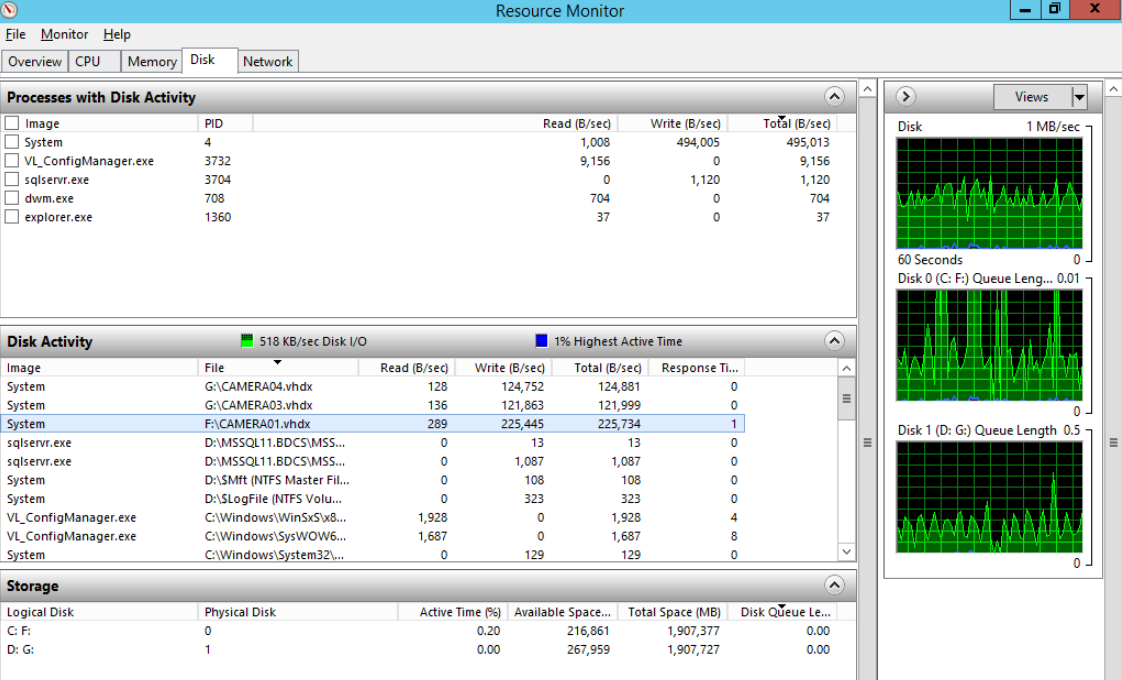Click the Resource Monitor title bar icon
The width and height of the screenshot is (1122, 680).
[11, 11]
